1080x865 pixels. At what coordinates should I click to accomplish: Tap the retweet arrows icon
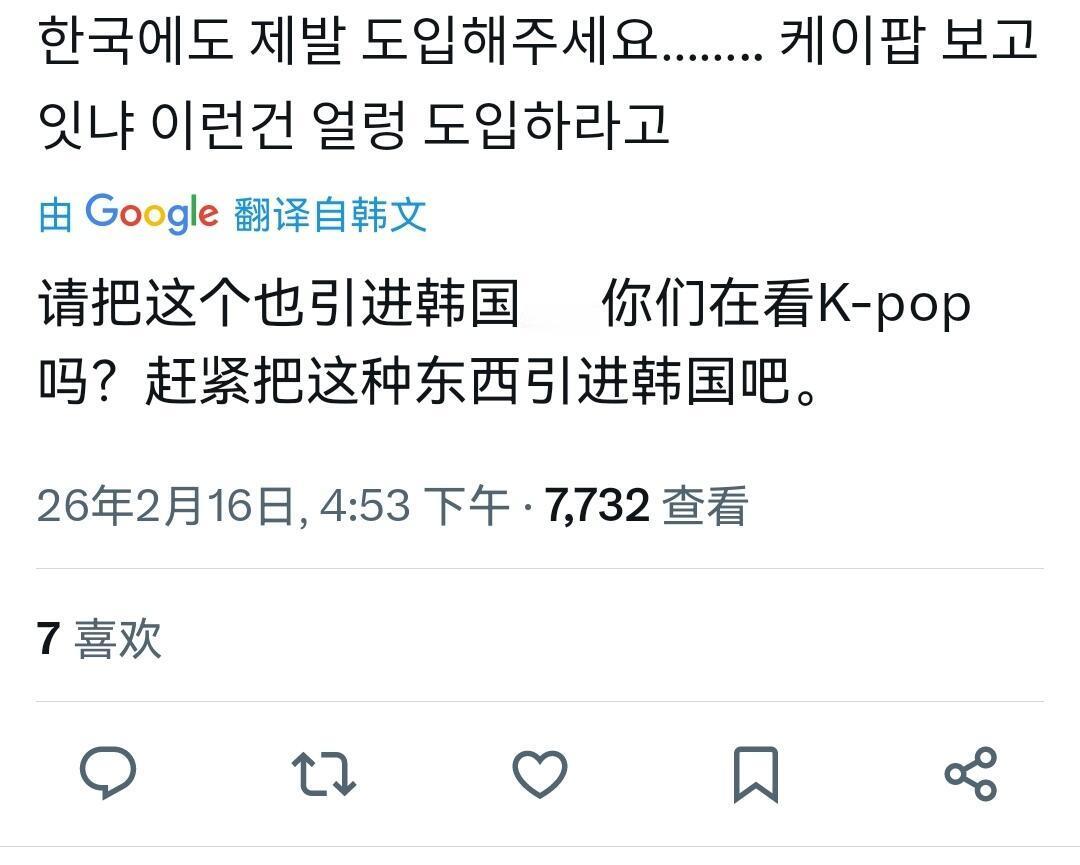(324, 774)
